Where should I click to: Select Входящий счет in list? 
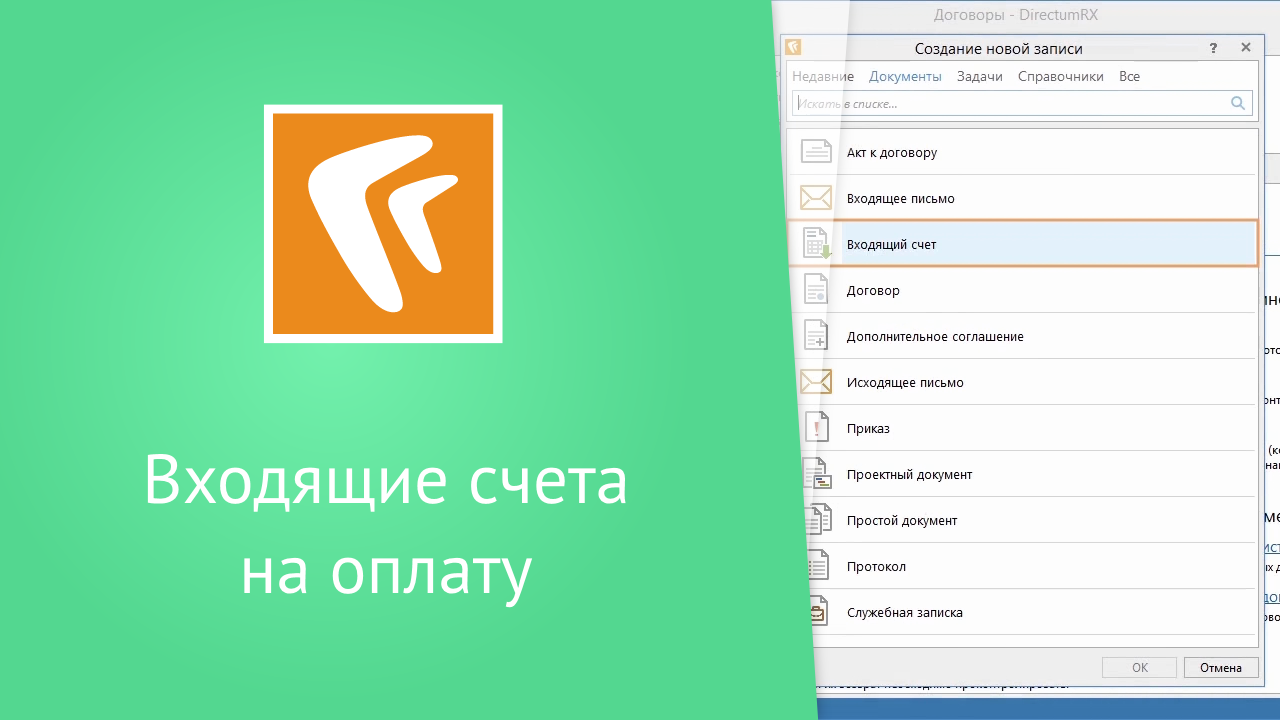1022,244
